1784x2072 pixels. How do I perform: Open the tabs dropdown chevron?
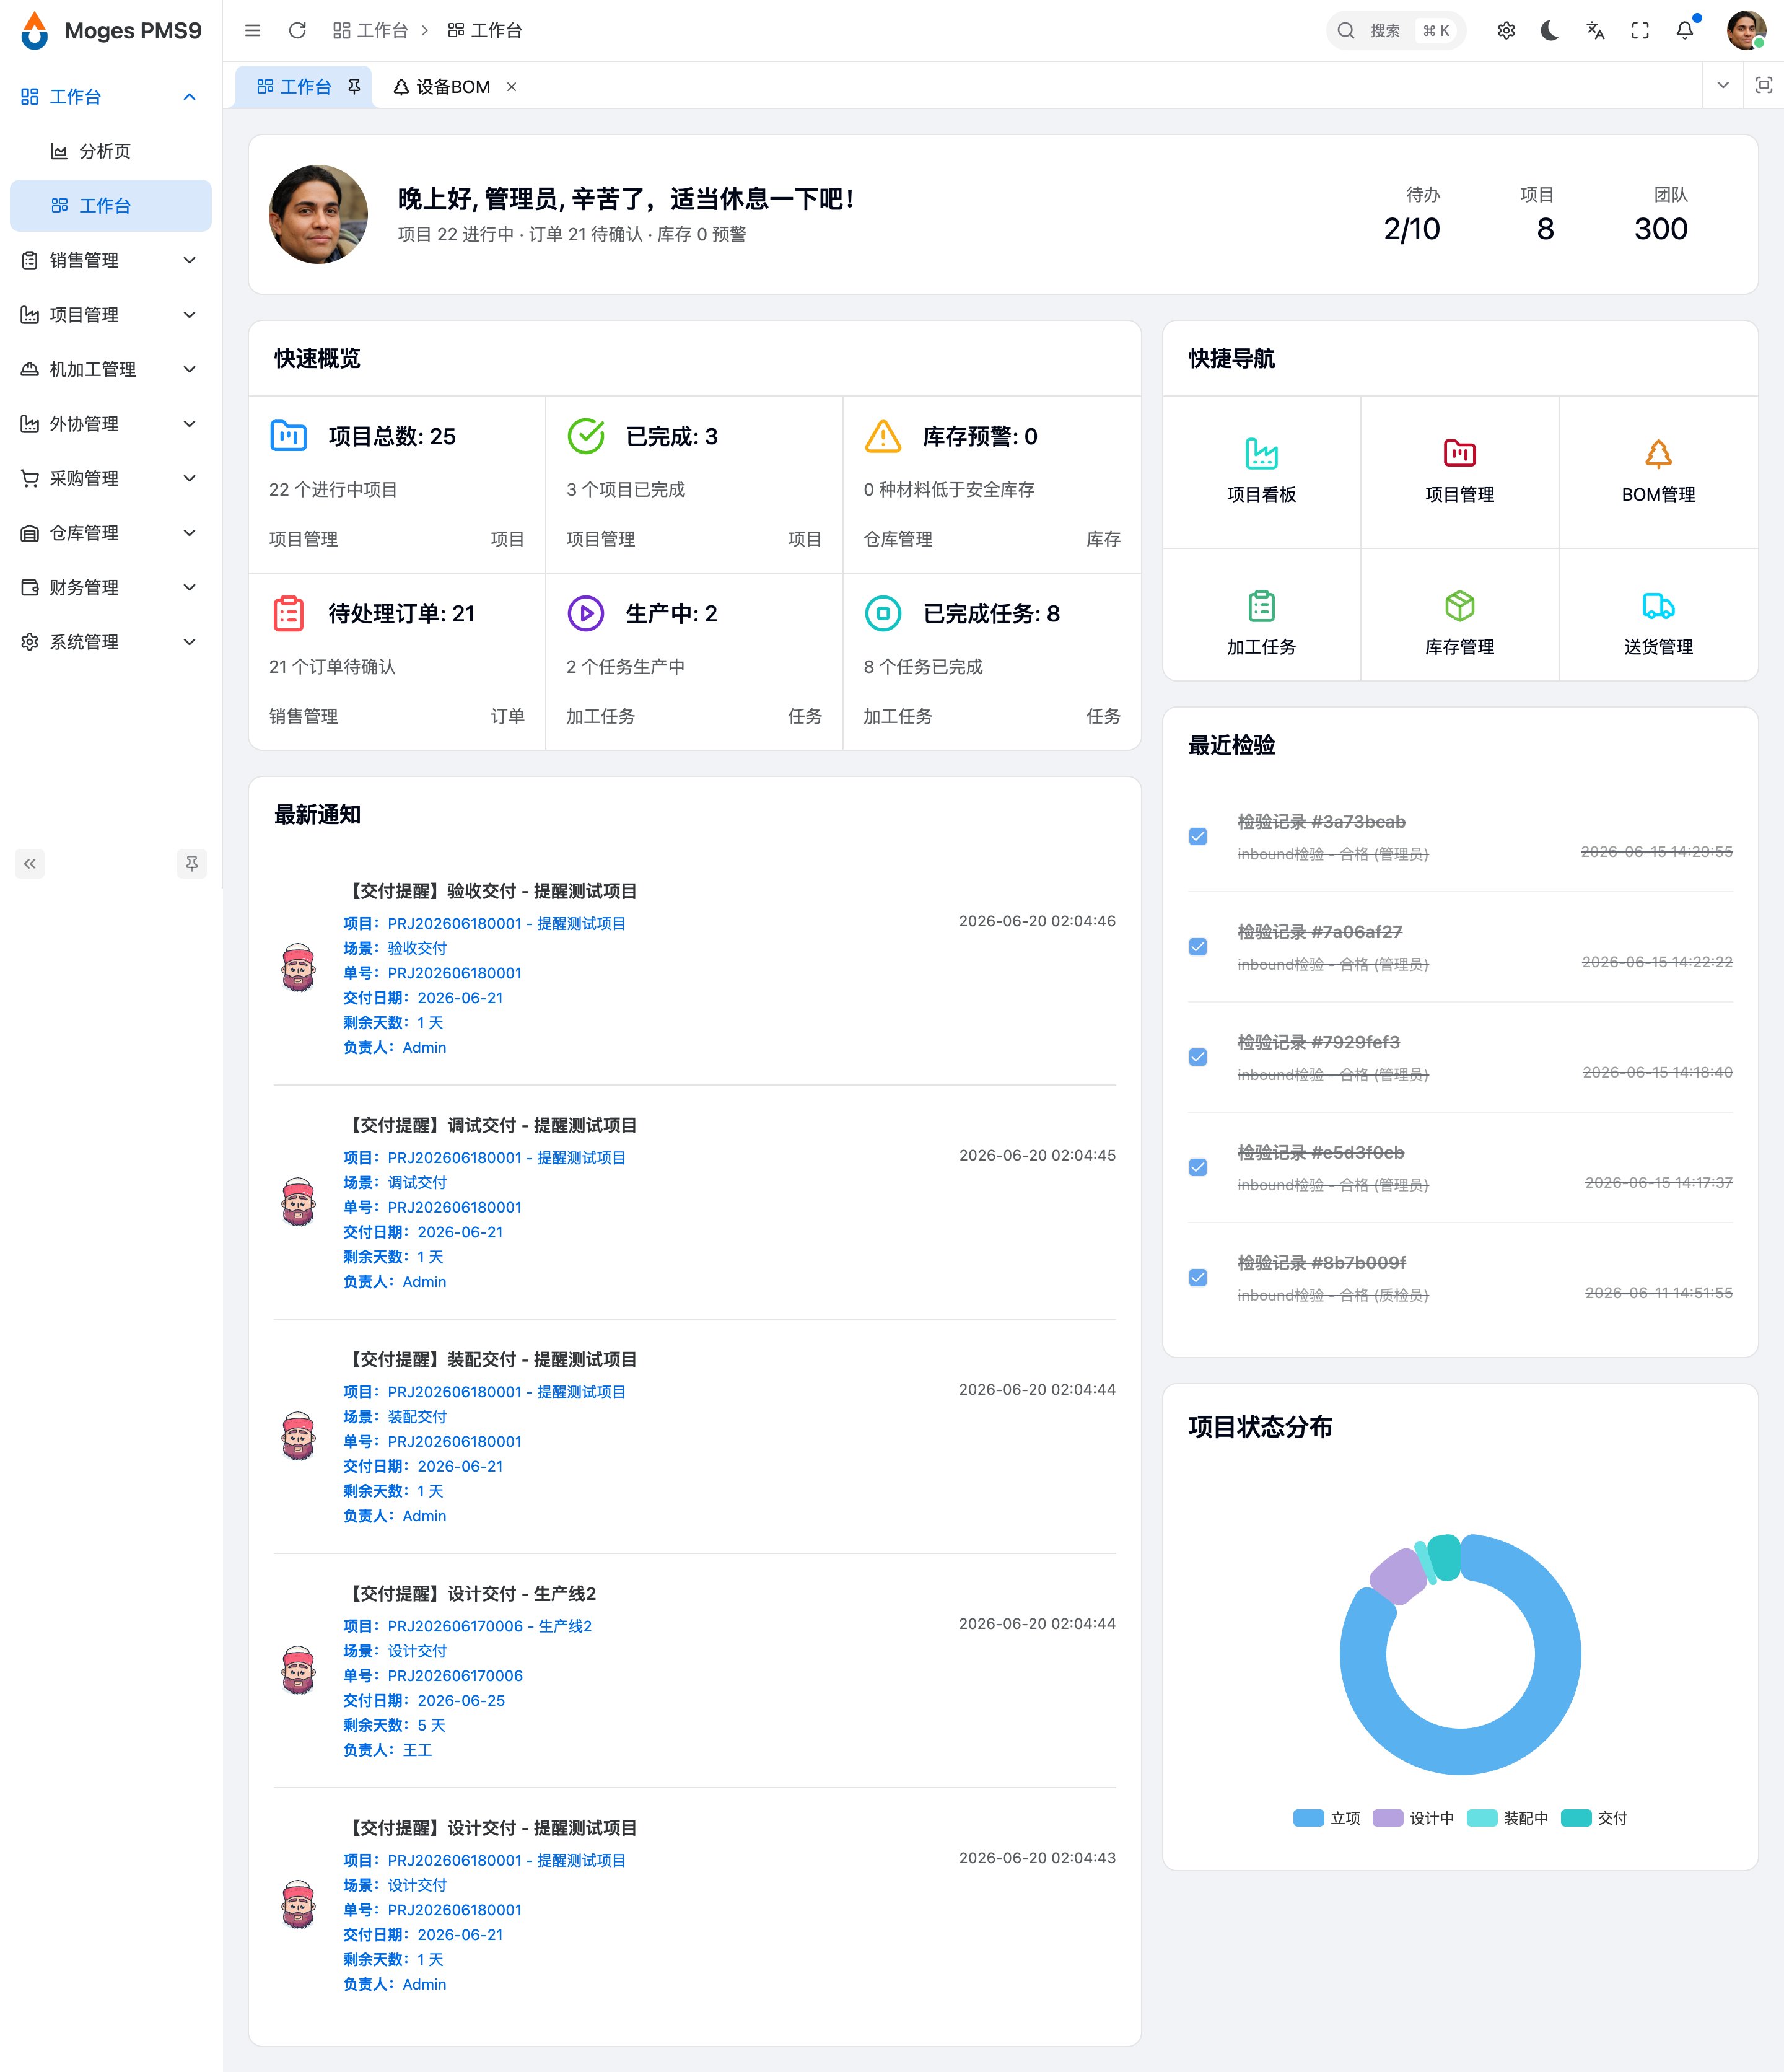[1723, 86]
